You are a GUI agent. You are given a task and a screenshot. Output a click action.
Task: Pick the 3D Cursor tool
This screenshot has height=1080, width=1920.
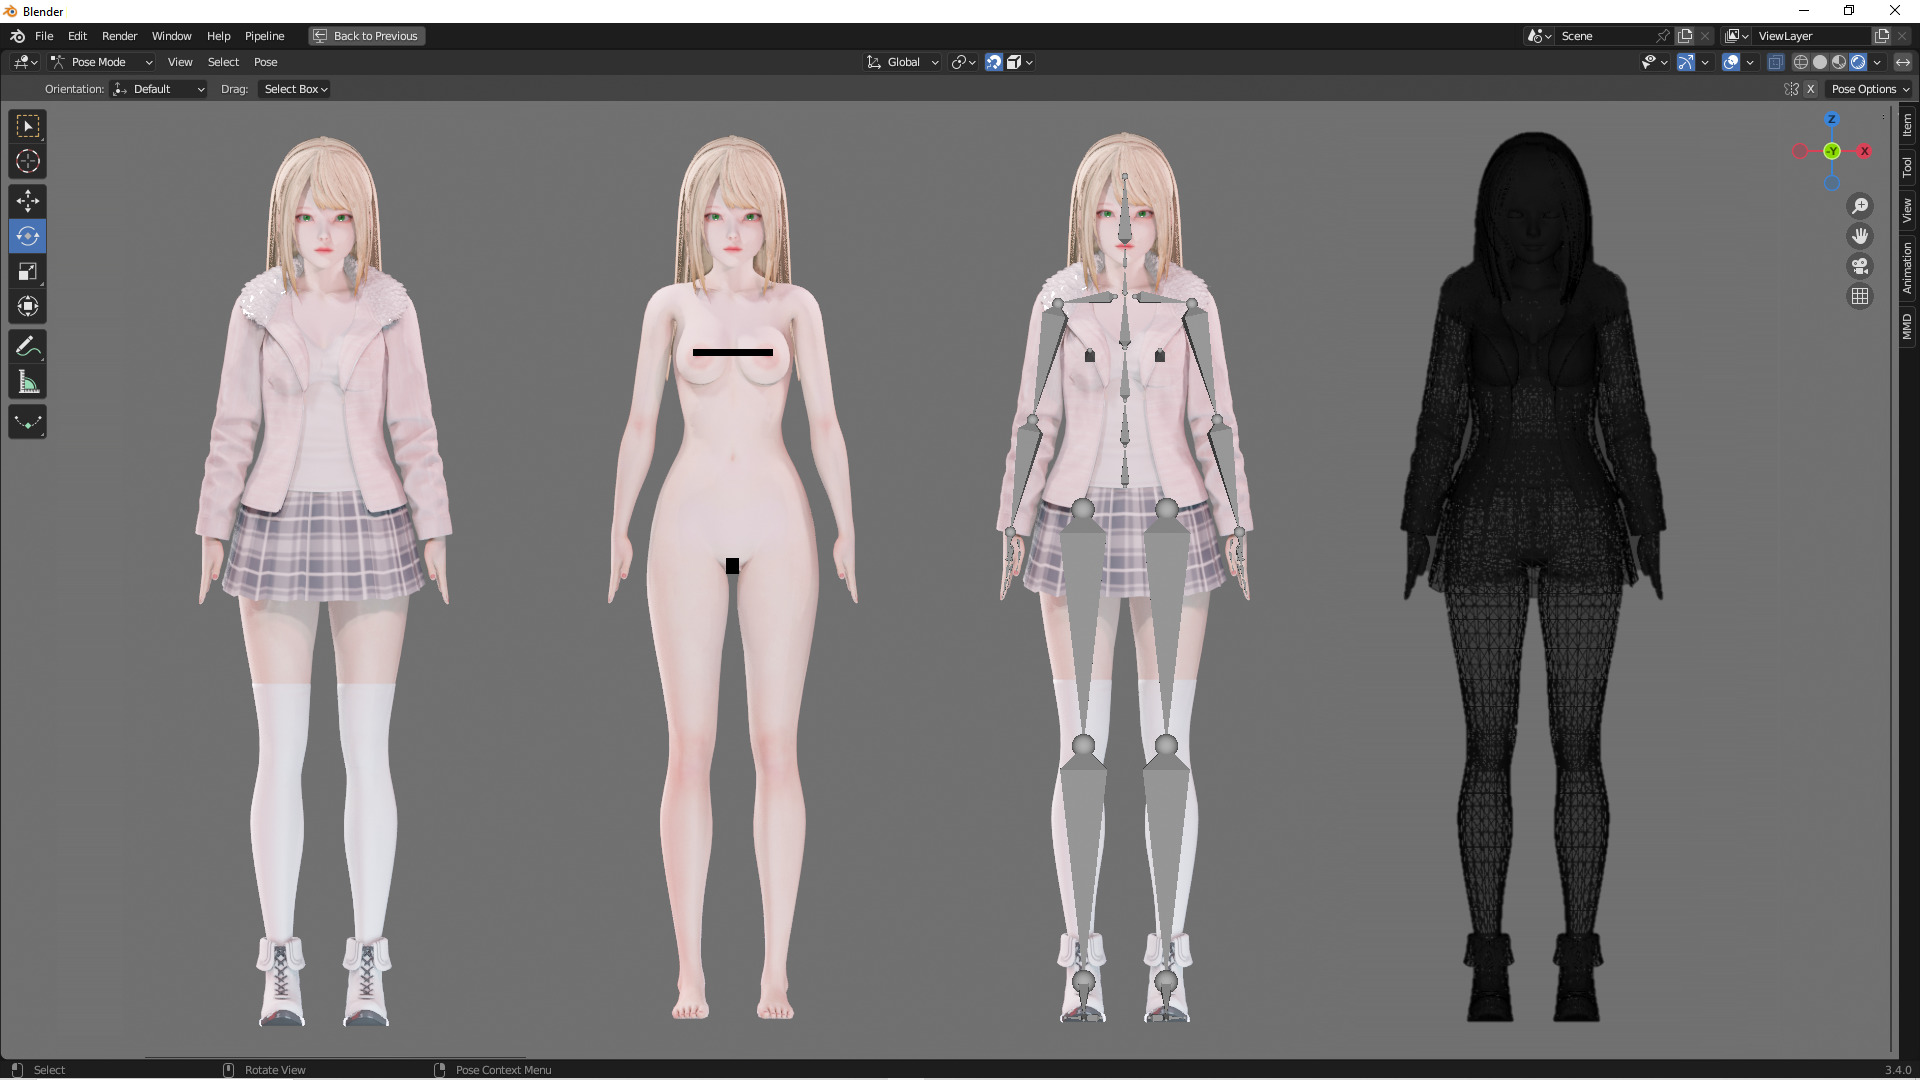pos(28,161)
